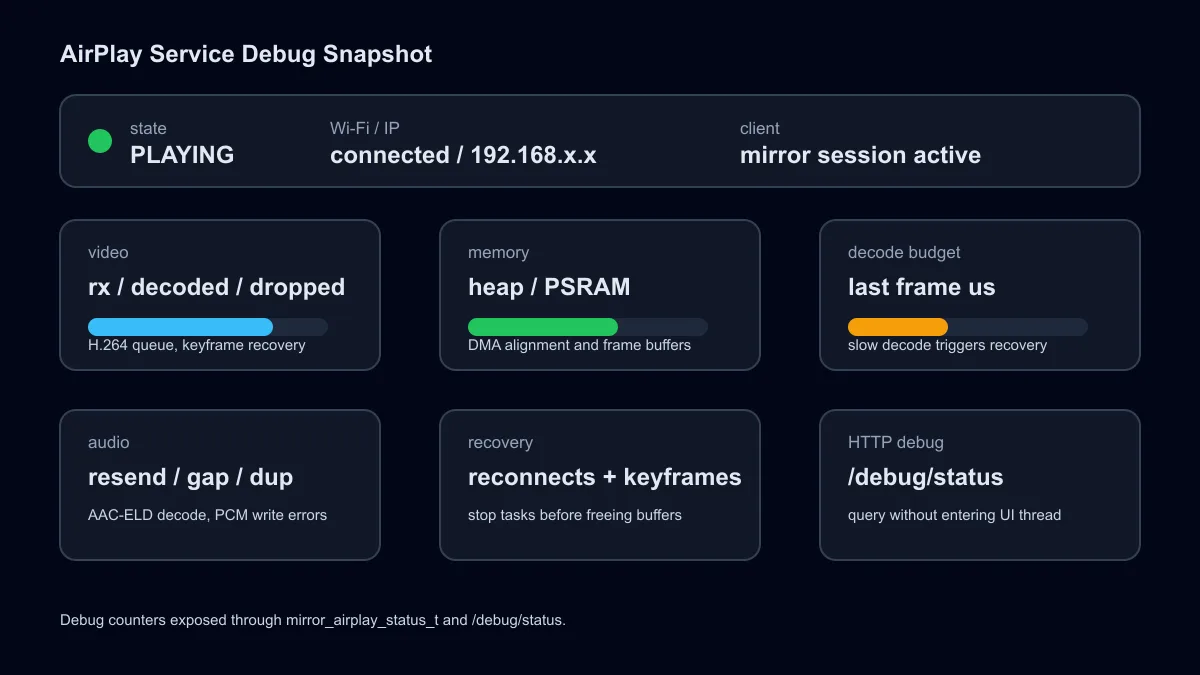Click the green heap / PSRAM bar
The width and height of the screenshot is (1200, 675).
543,327
